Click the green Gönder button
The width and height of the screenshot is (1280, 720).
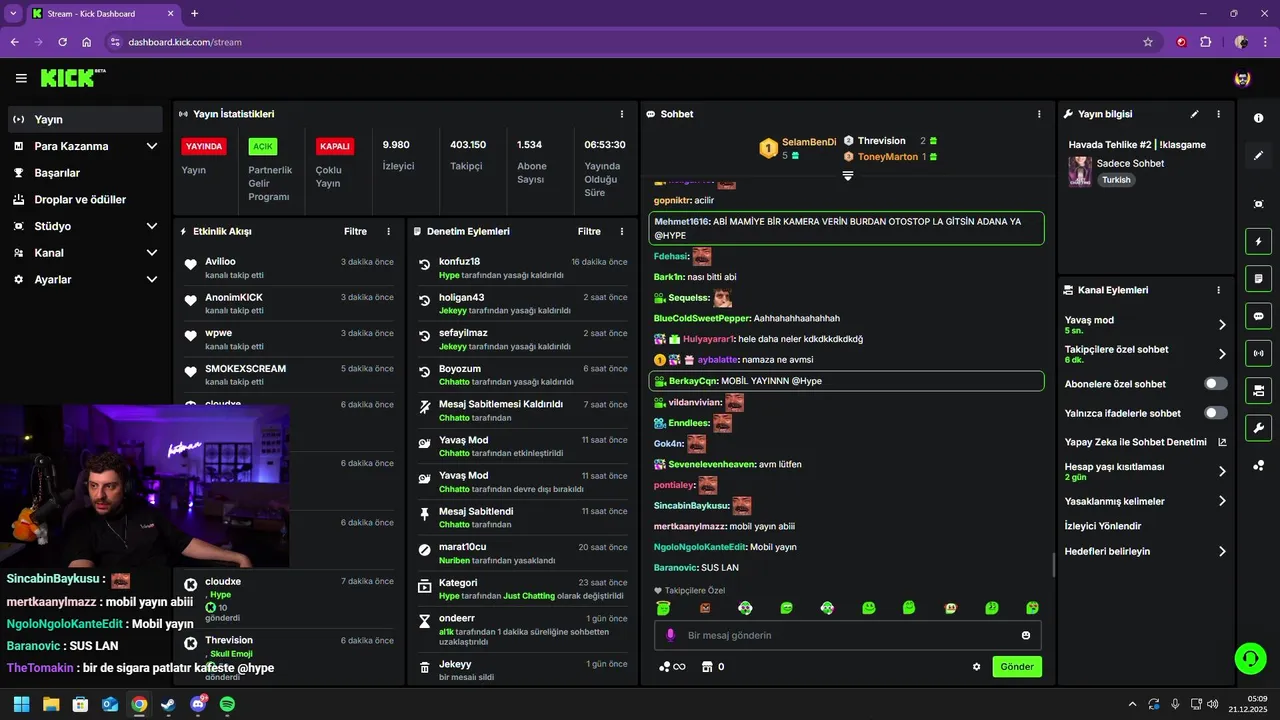click(1017, 667)
